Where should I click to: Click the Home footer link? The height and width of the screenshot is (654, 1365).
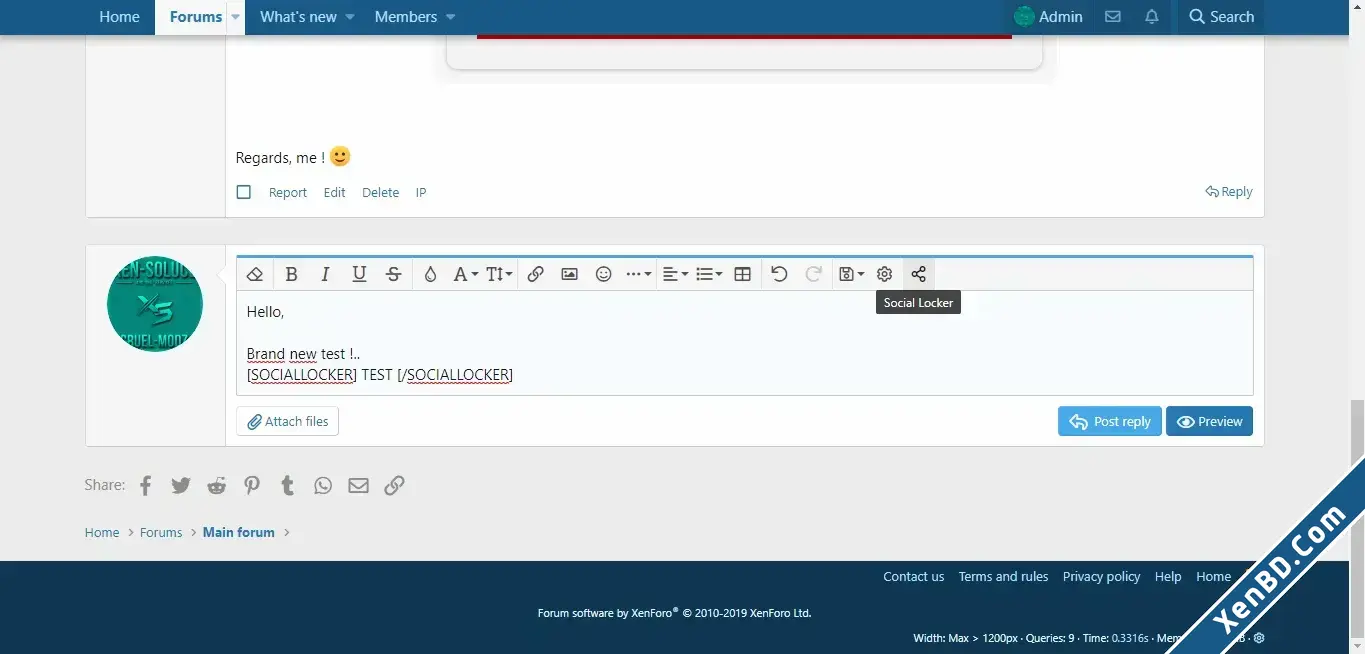1213,577
